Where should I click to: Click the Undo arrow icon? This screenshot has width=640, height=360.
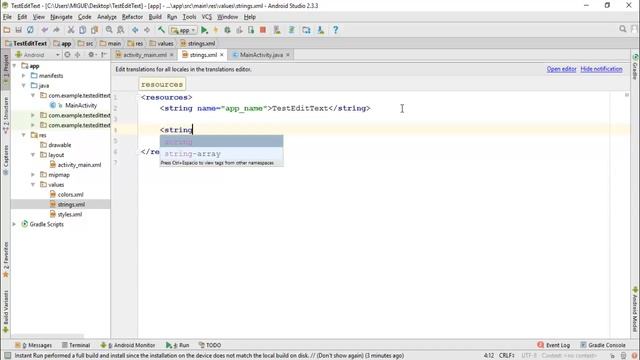(x=44, y=30)
